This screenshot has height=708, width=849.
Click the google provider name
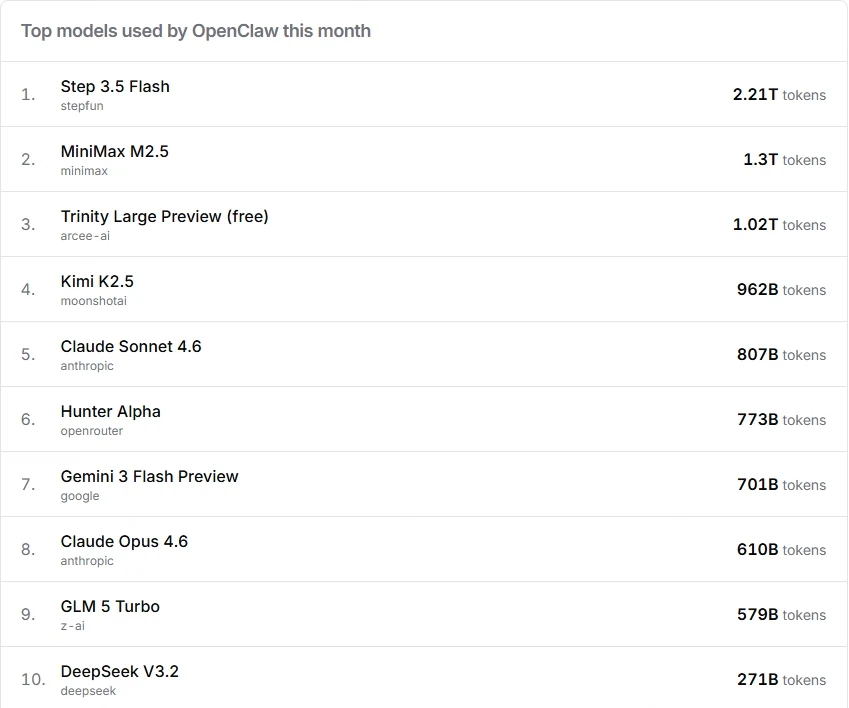[80, 496]
